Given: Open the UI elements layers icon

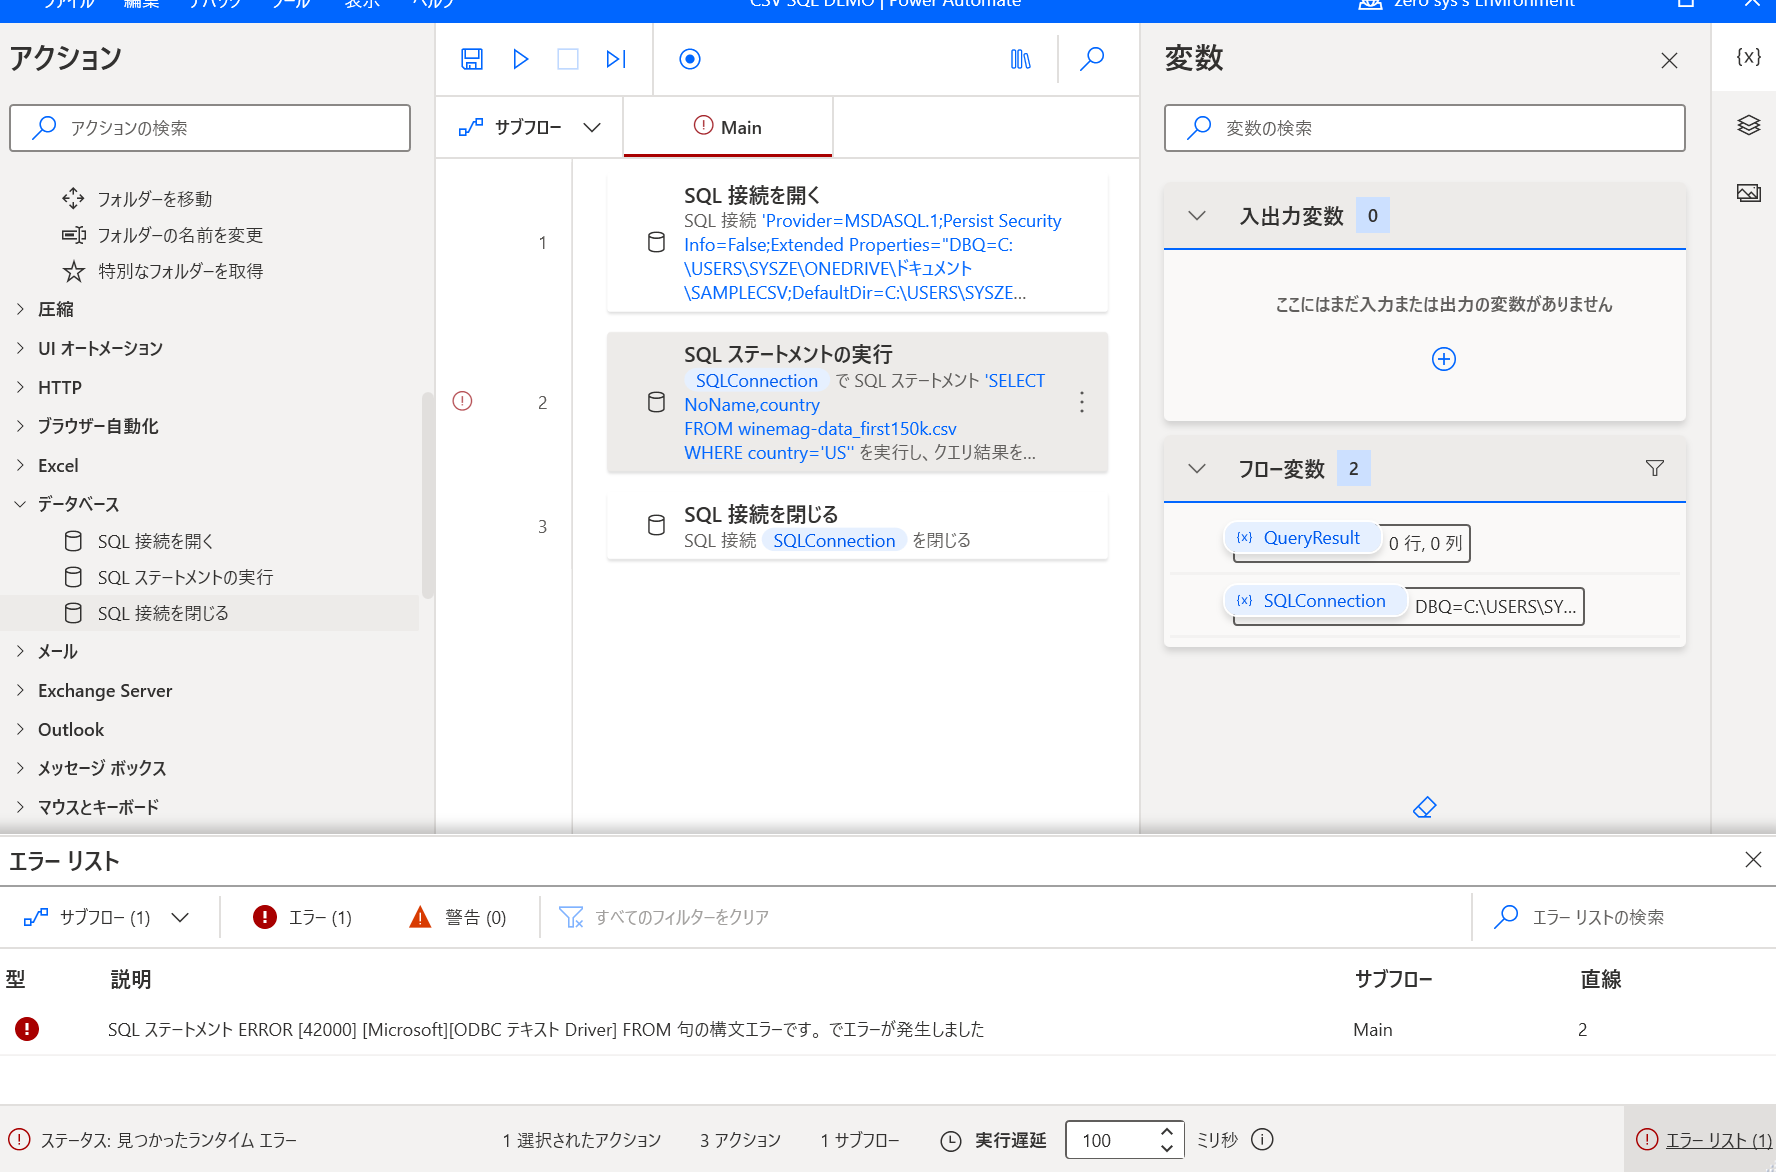Looking at the screenshot, I should click(x=1749, y=125).
